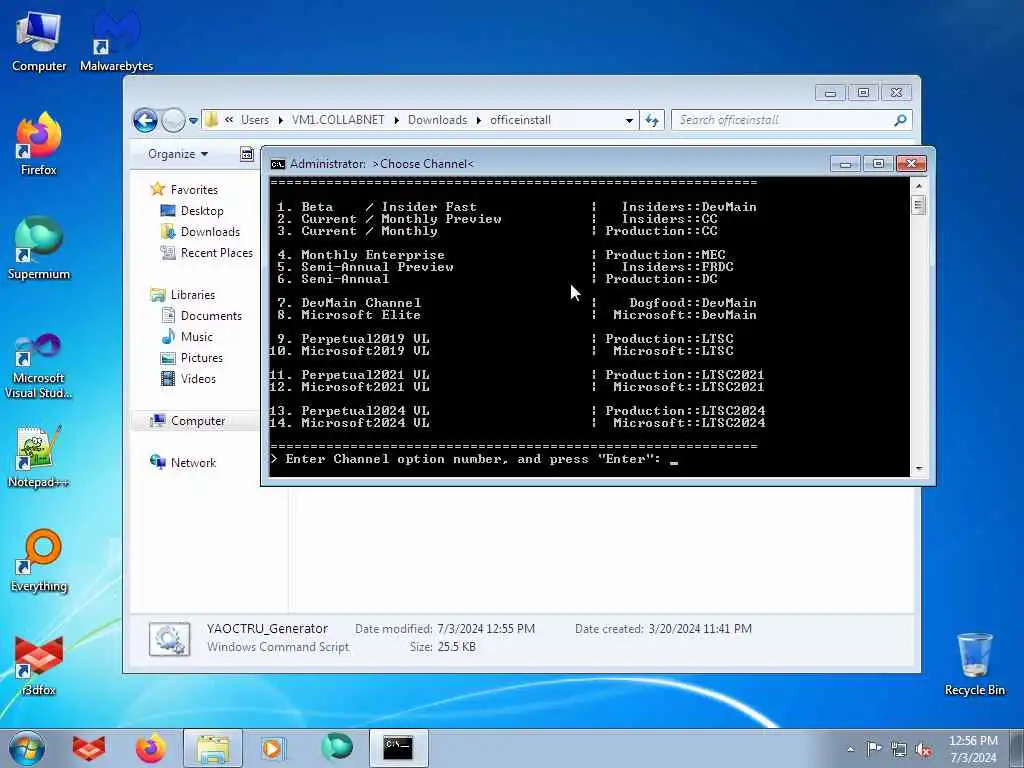Open the Everything search desktop shortcut

tap(39, 560)
